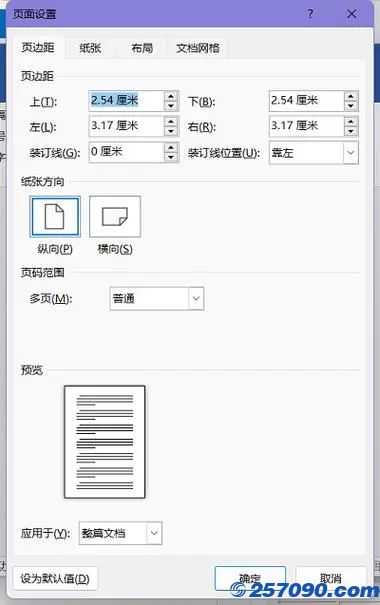The height and width of the screenshot is (605, 380).
Task: Increase the 装订线 gutter value
Action: 171,147
